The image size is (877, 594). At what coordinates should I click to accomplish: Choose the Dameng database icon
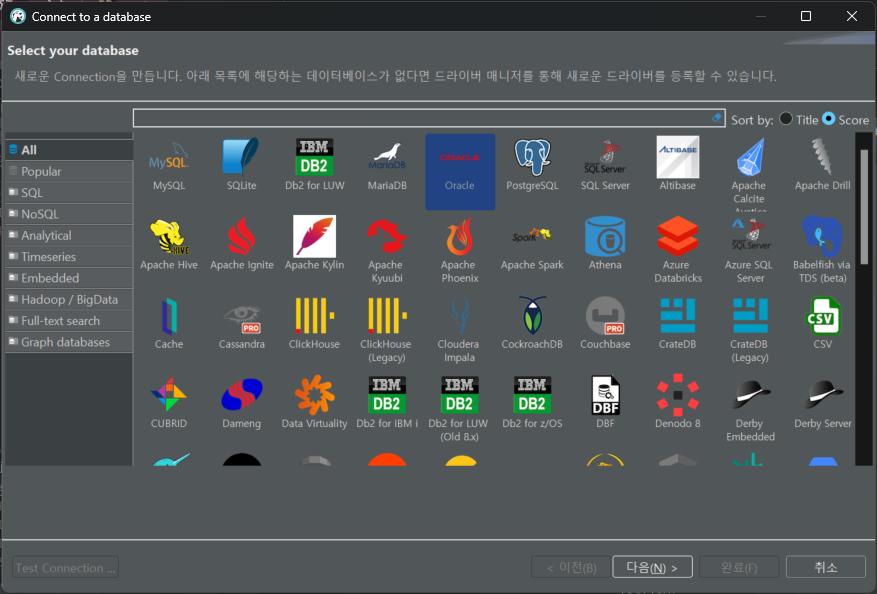(x=242, y=403)
